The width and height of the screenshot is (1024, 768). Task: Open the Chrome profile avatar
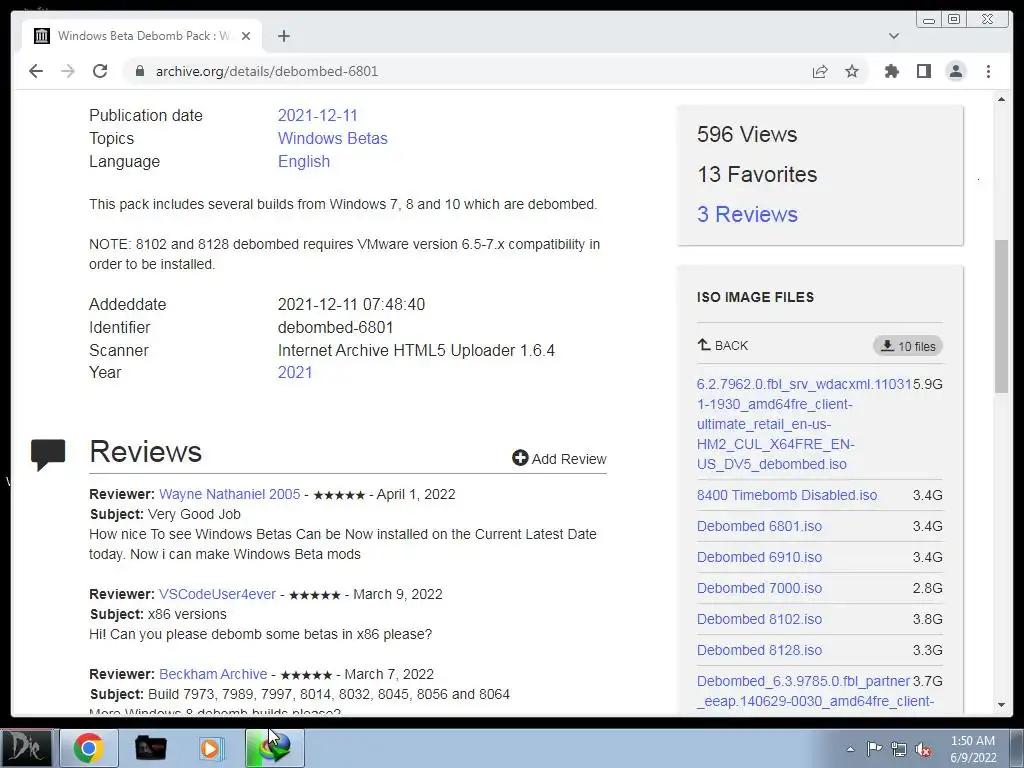pos(955,71)
